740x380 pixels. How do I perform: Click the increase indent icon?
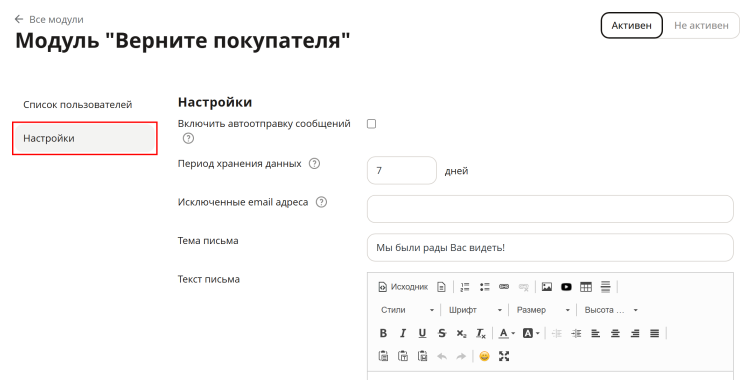point(576,333)
